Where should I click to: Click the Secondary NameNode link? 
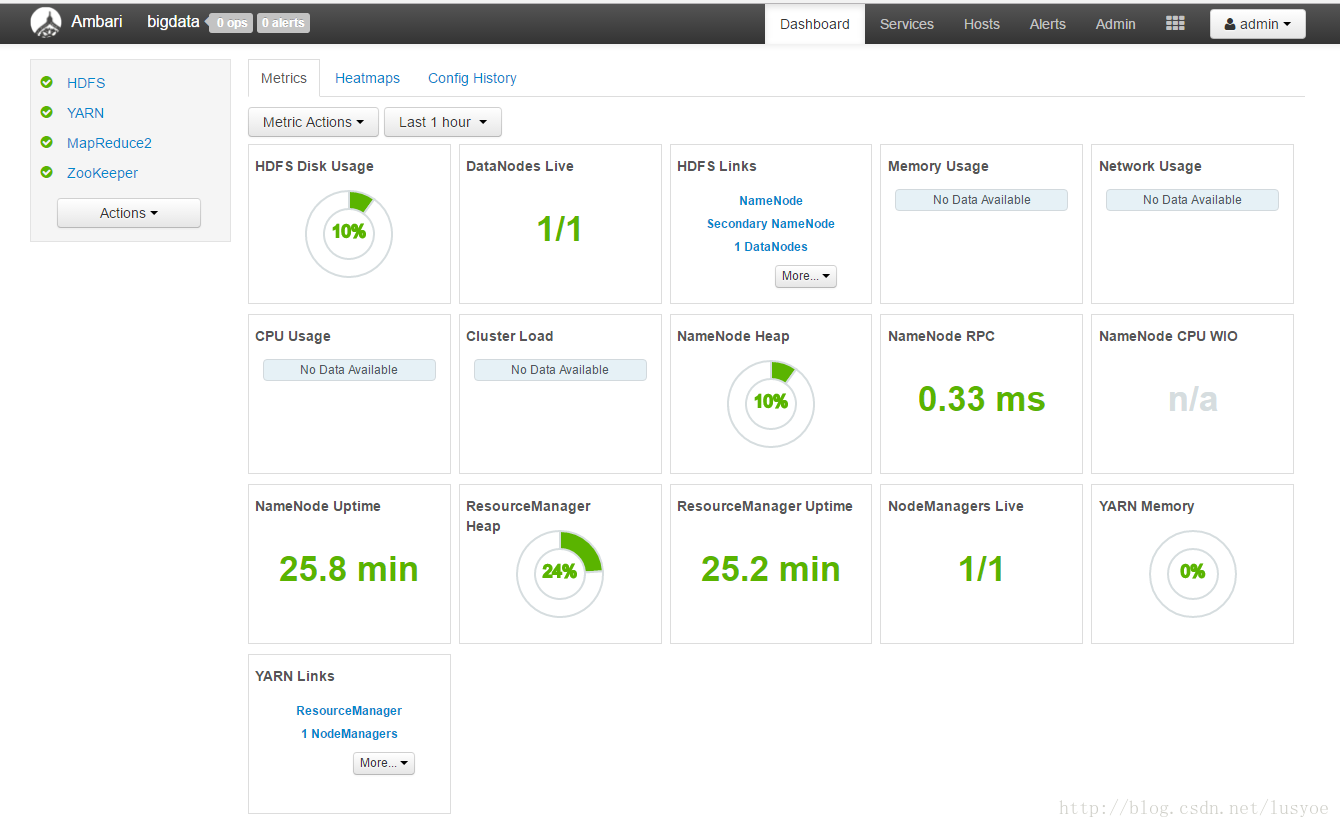point(771,224)
